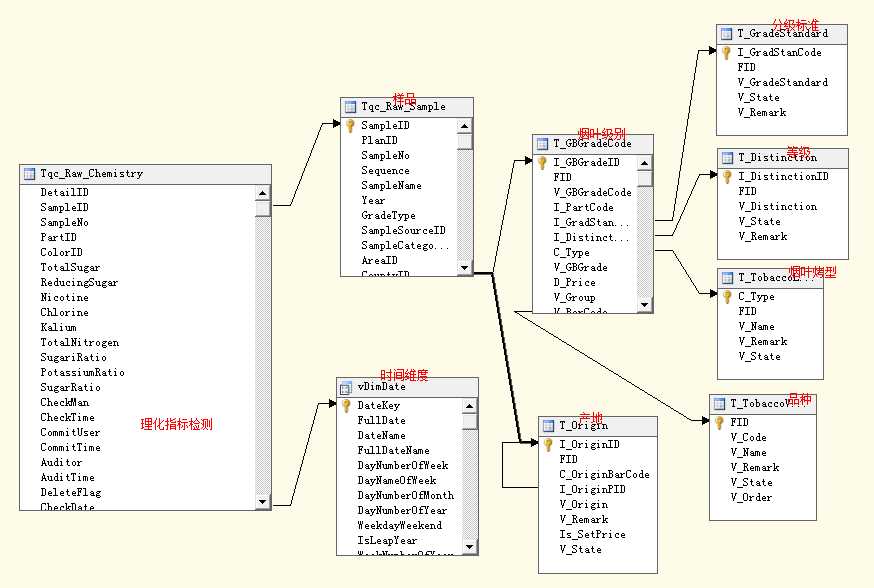Select the T_Origin table title bar
This screenshot has height=588, width=874.
[x=598, y=426]
